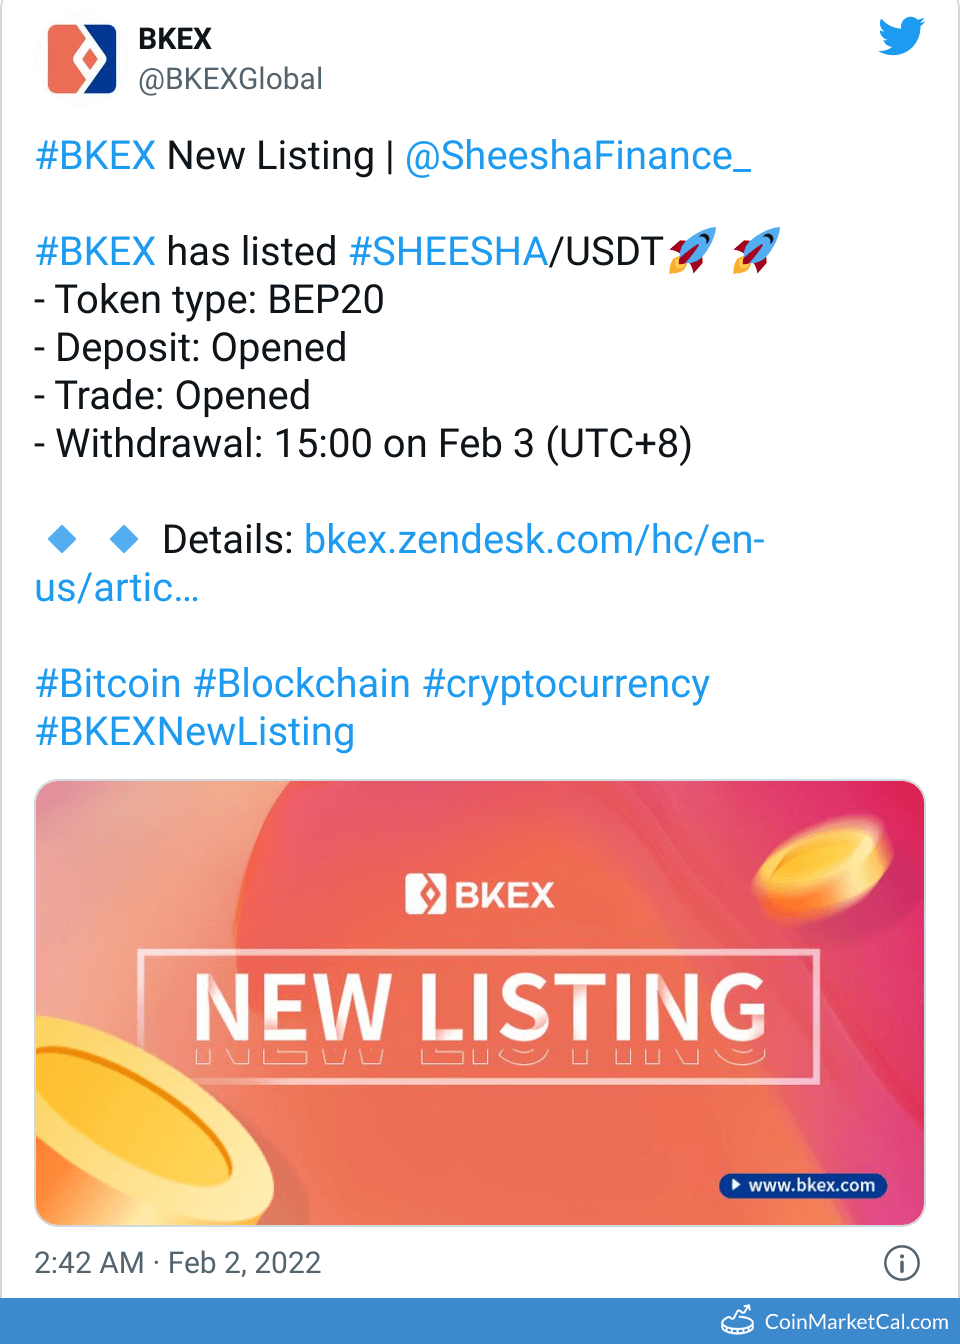This screenshot has width=960, height=1344.
Task: Click the BKEX profile avatar logo
Action: pos(82,60)
